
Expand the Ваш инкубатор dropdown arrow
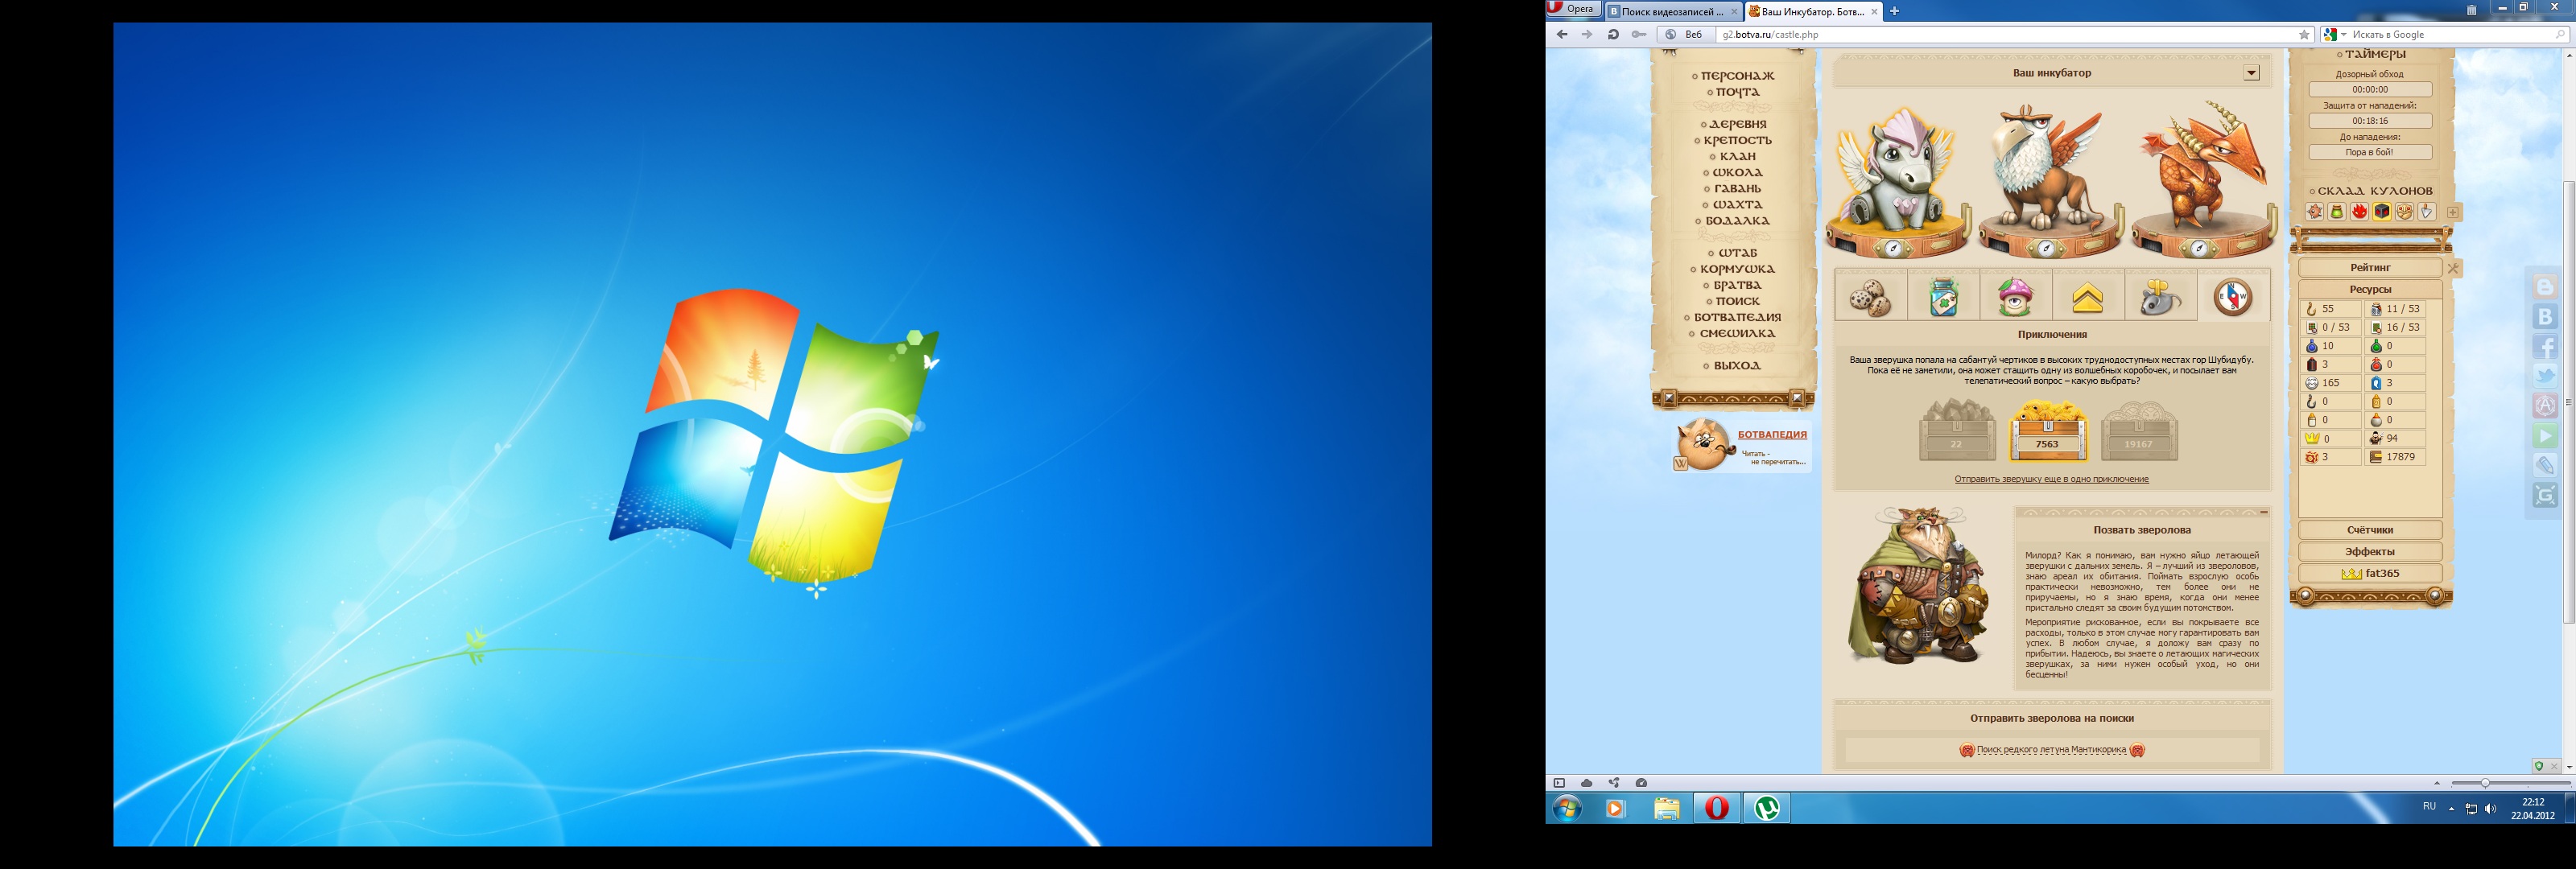2251,73
